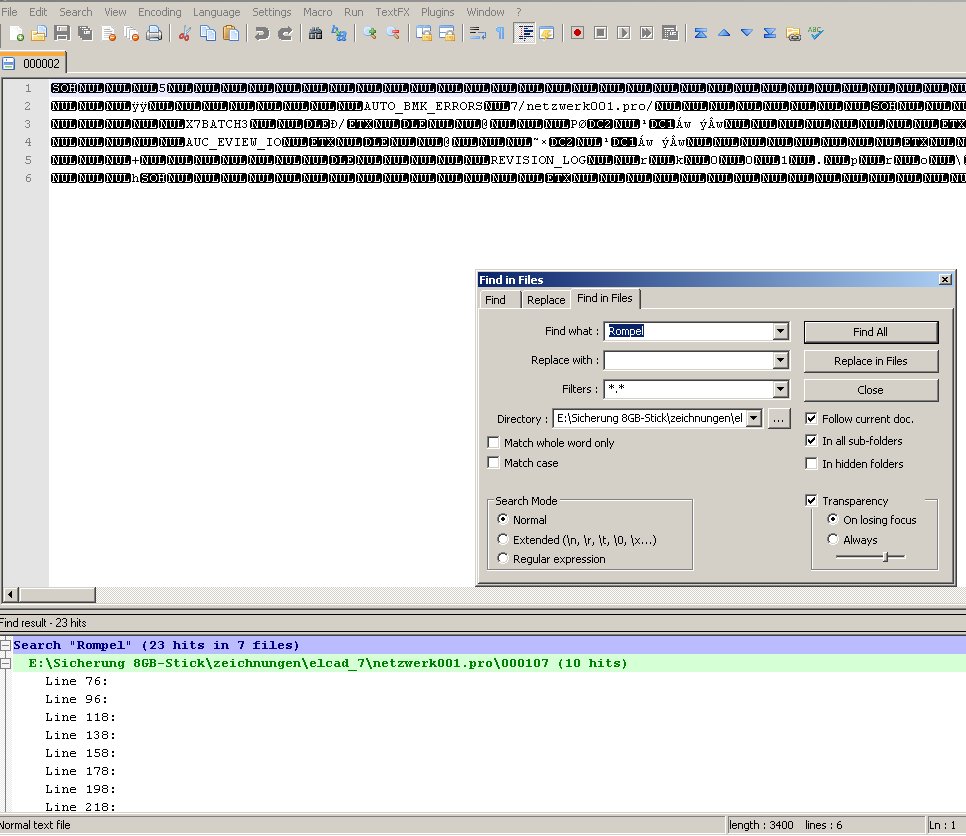
Task: Click the Copy icon
Action: point(208,33)
